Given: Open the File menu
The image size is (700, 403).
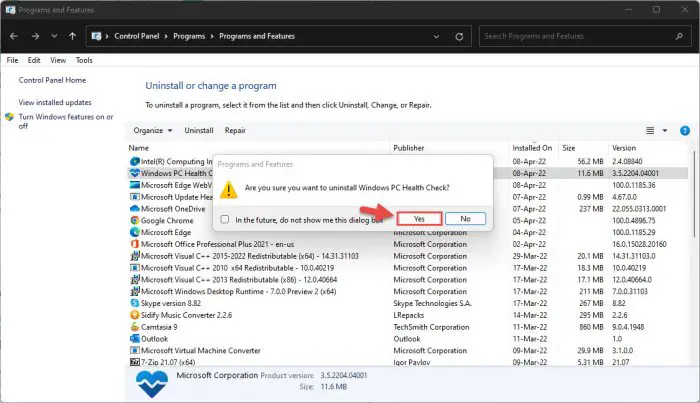Looking at the screenshot, I should (x=12, y=60).
